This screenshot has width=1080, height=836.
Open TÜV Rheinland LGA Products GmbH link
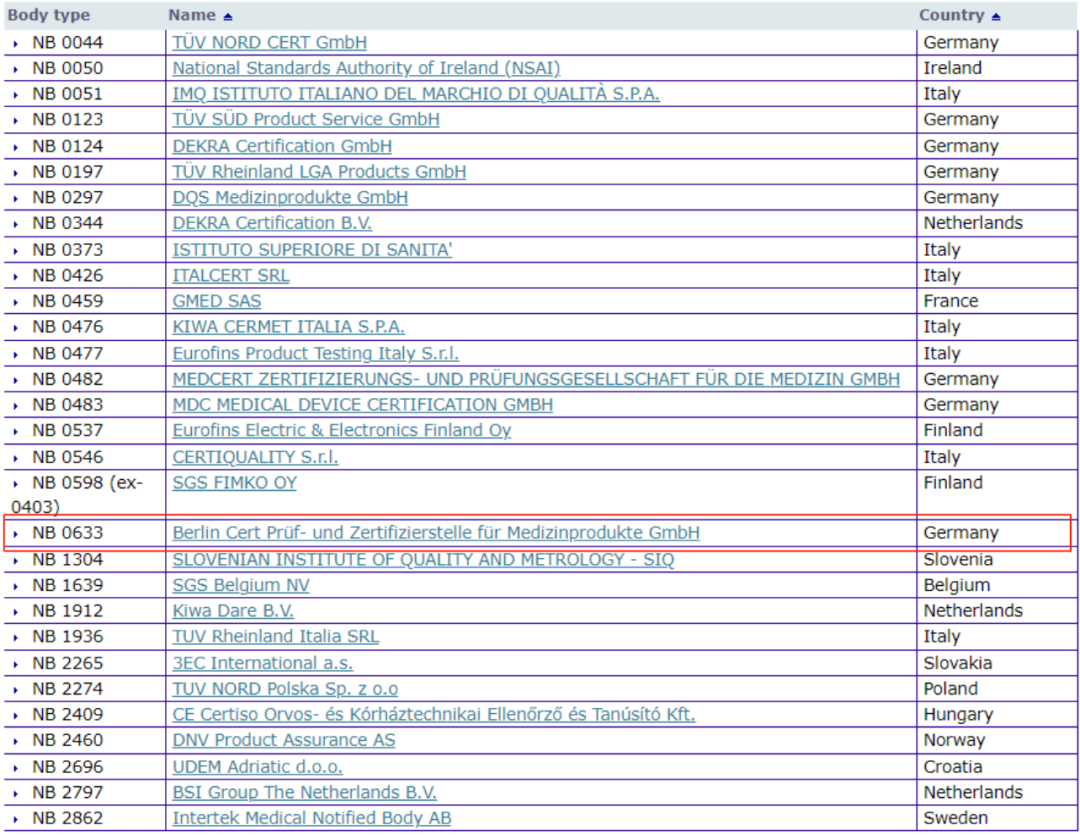pyautogui.click(x=319, y=171)
